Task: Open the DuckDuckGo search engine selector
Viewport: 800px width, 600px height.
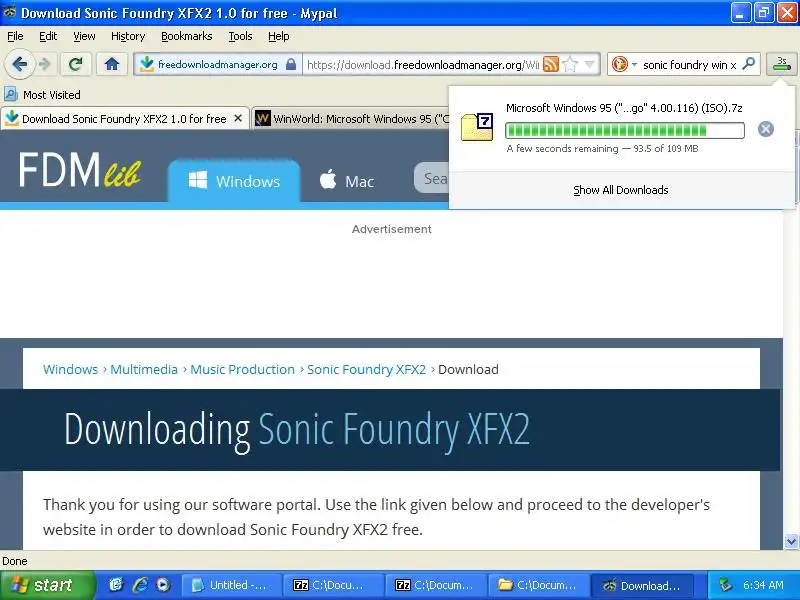Action: click(x=623, y=64)
